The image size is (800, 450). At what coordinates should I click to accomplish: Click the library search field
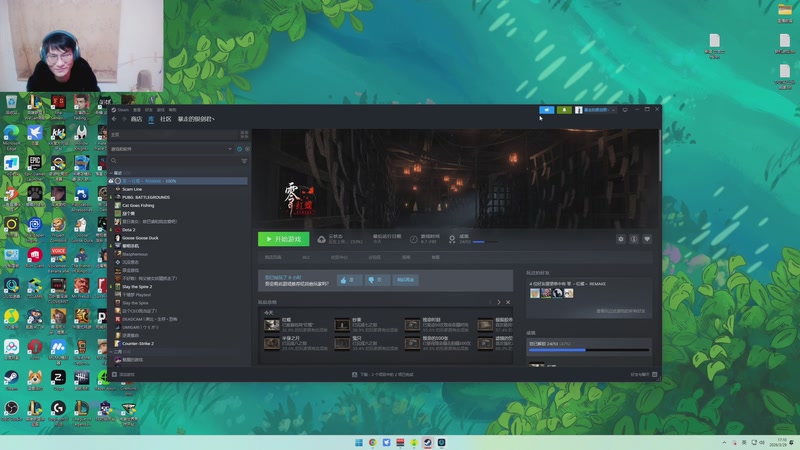pos(174,161)
